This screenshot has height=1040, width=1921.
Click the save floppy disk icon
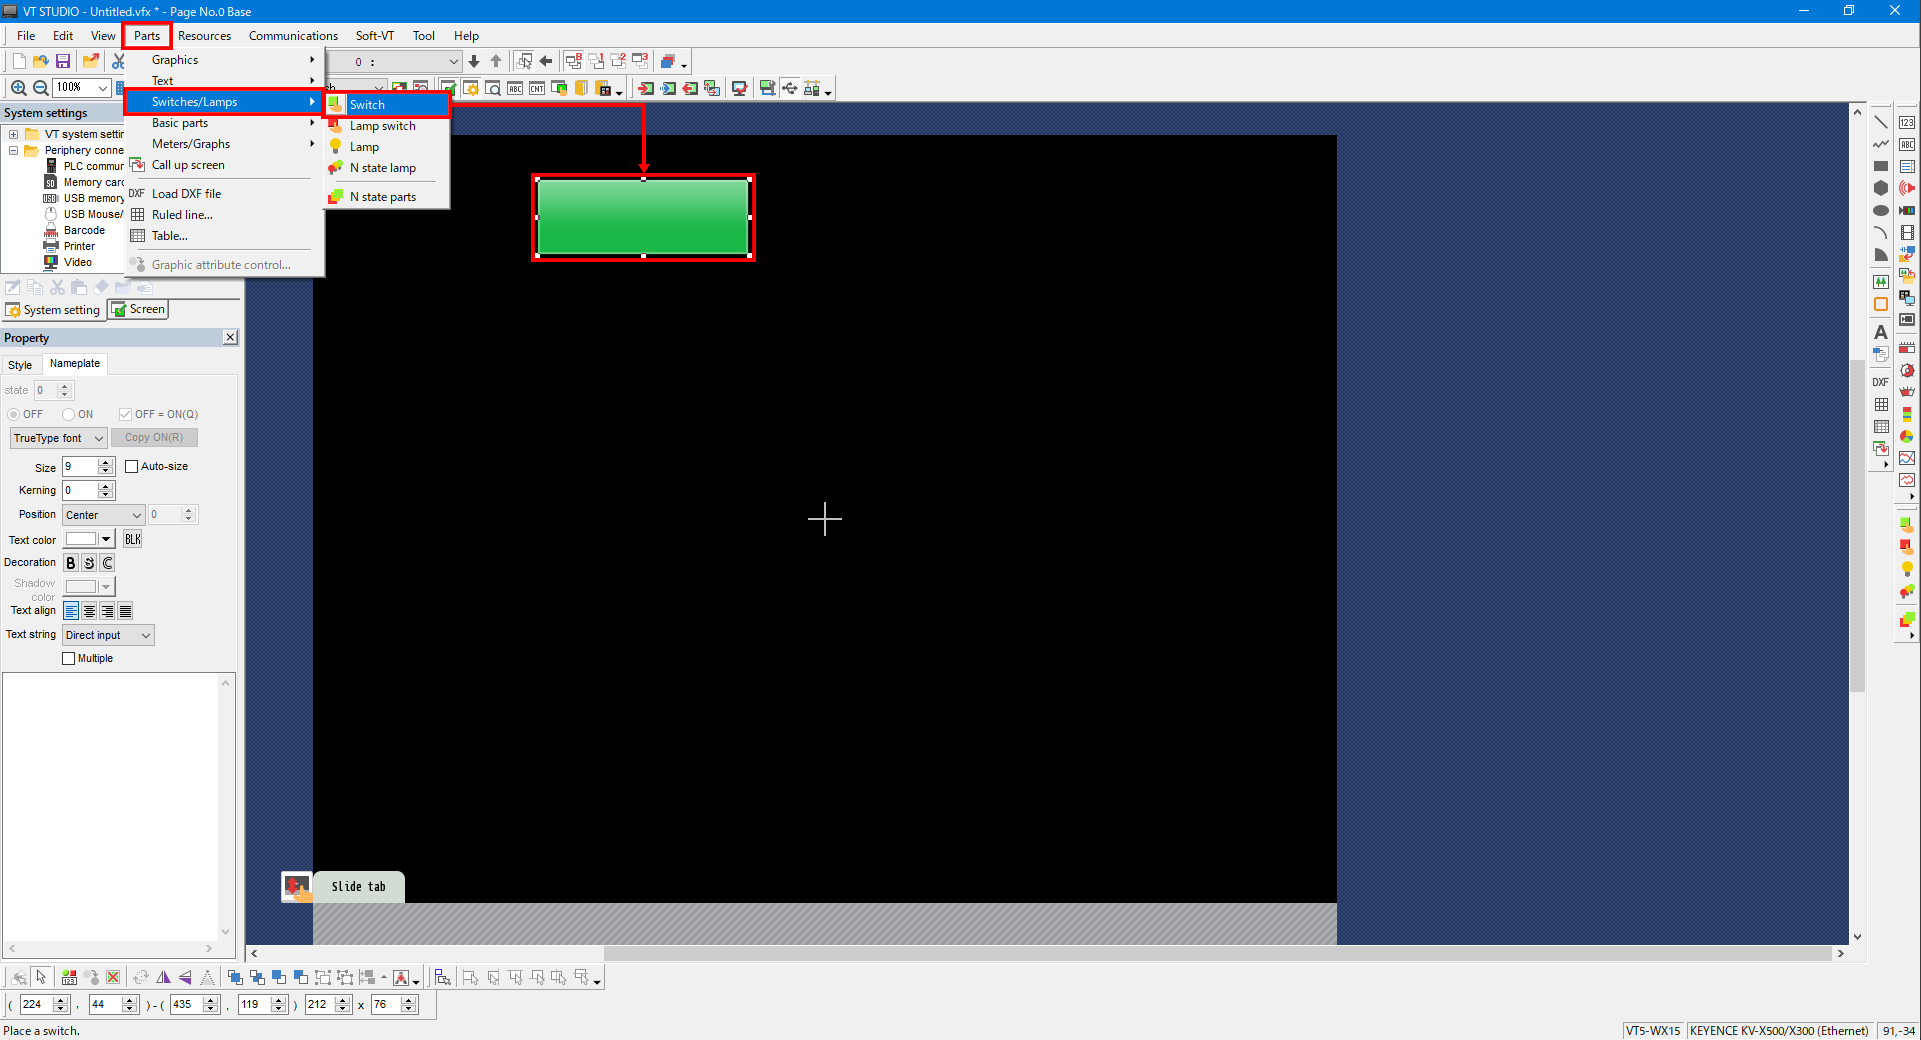pyautogui.click(x=63, y=61)
